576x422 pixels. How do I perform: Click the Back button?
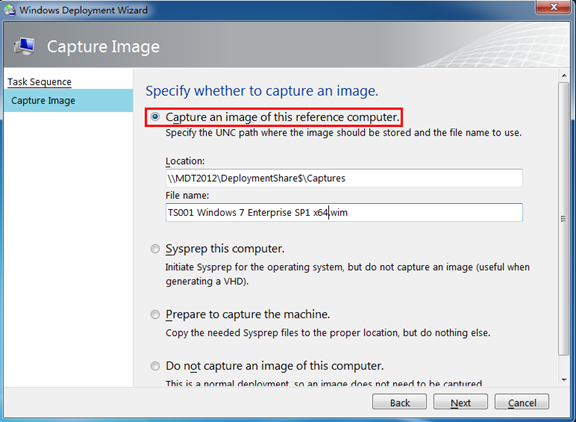399,402
